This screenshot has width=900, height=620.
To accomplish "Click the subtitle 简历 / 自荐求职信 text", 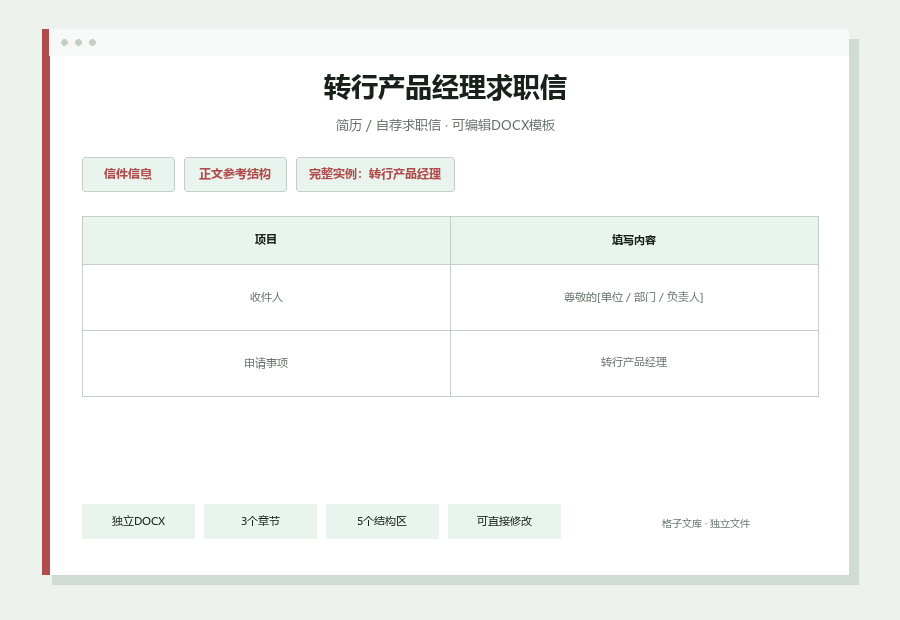I will click(388, 125).
